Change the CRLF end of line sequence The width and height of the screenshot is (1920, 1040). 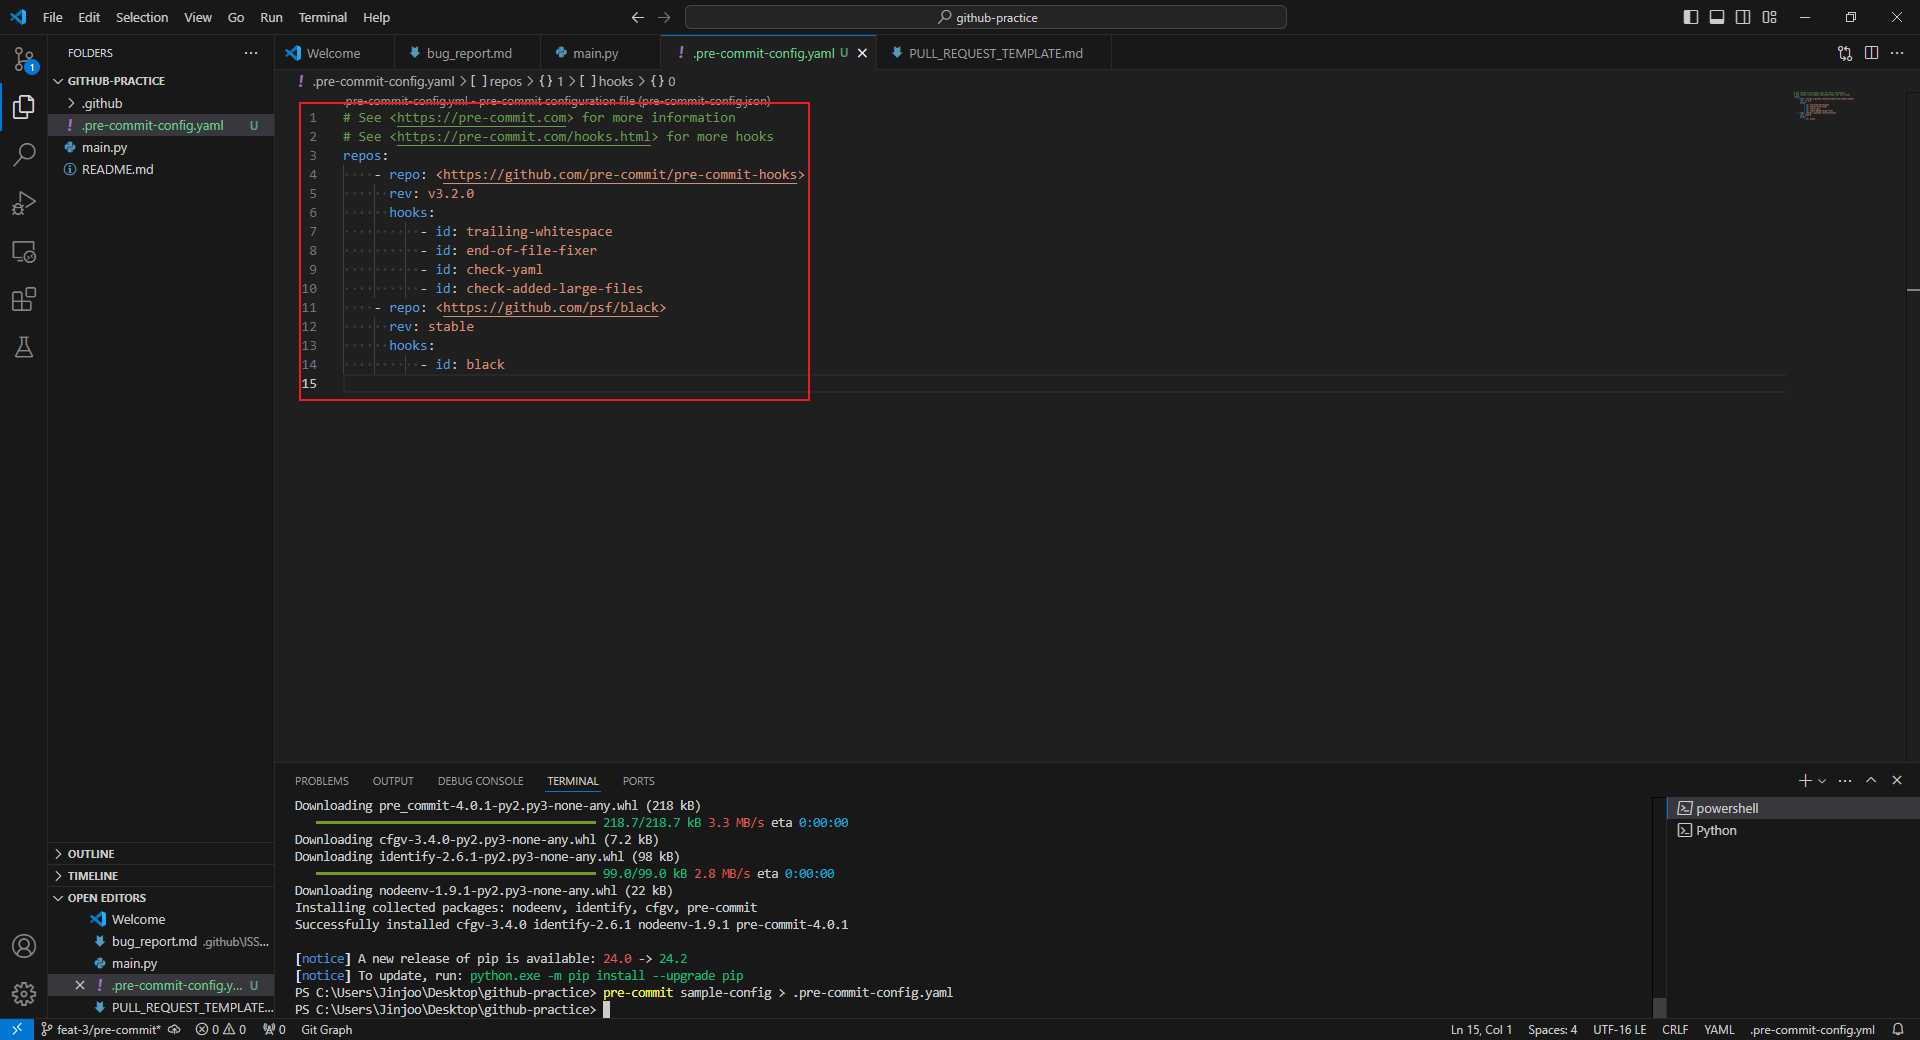coord(1675,1029)
